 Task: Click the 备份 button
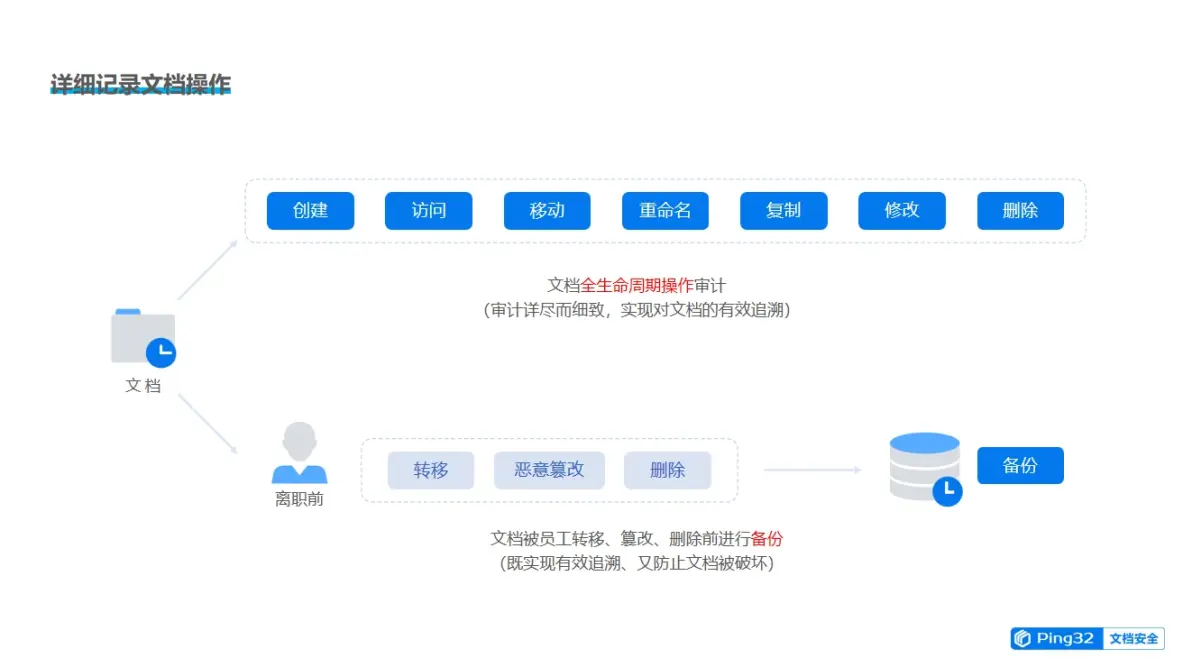point(1020,464)
